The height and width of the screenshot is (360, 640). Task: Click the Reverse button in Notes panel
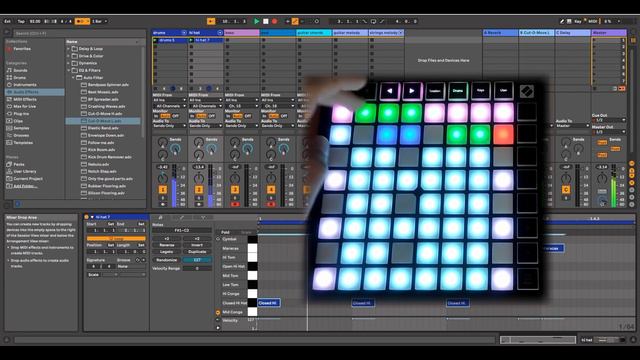pyautogui.click(x=167, y=245)
